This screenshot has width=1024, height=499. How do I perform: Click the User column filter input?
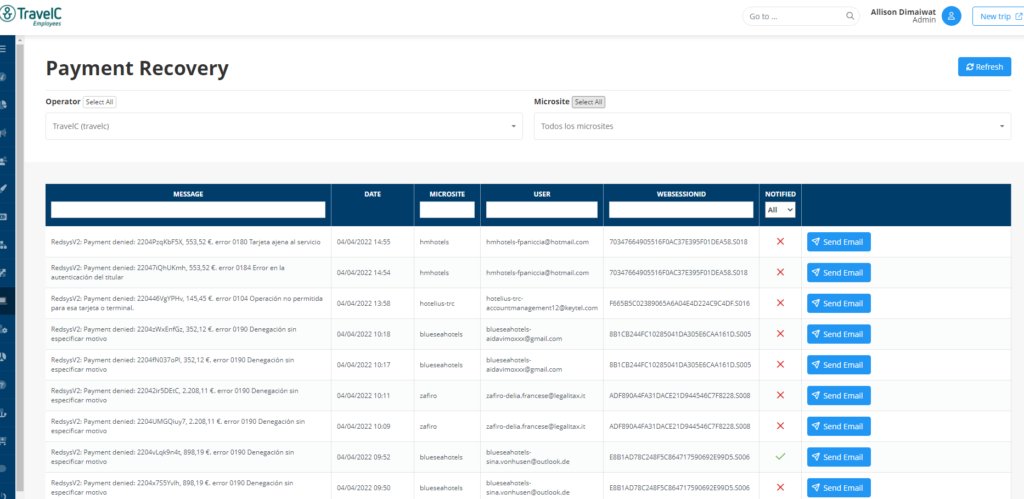tap(541, 210)
